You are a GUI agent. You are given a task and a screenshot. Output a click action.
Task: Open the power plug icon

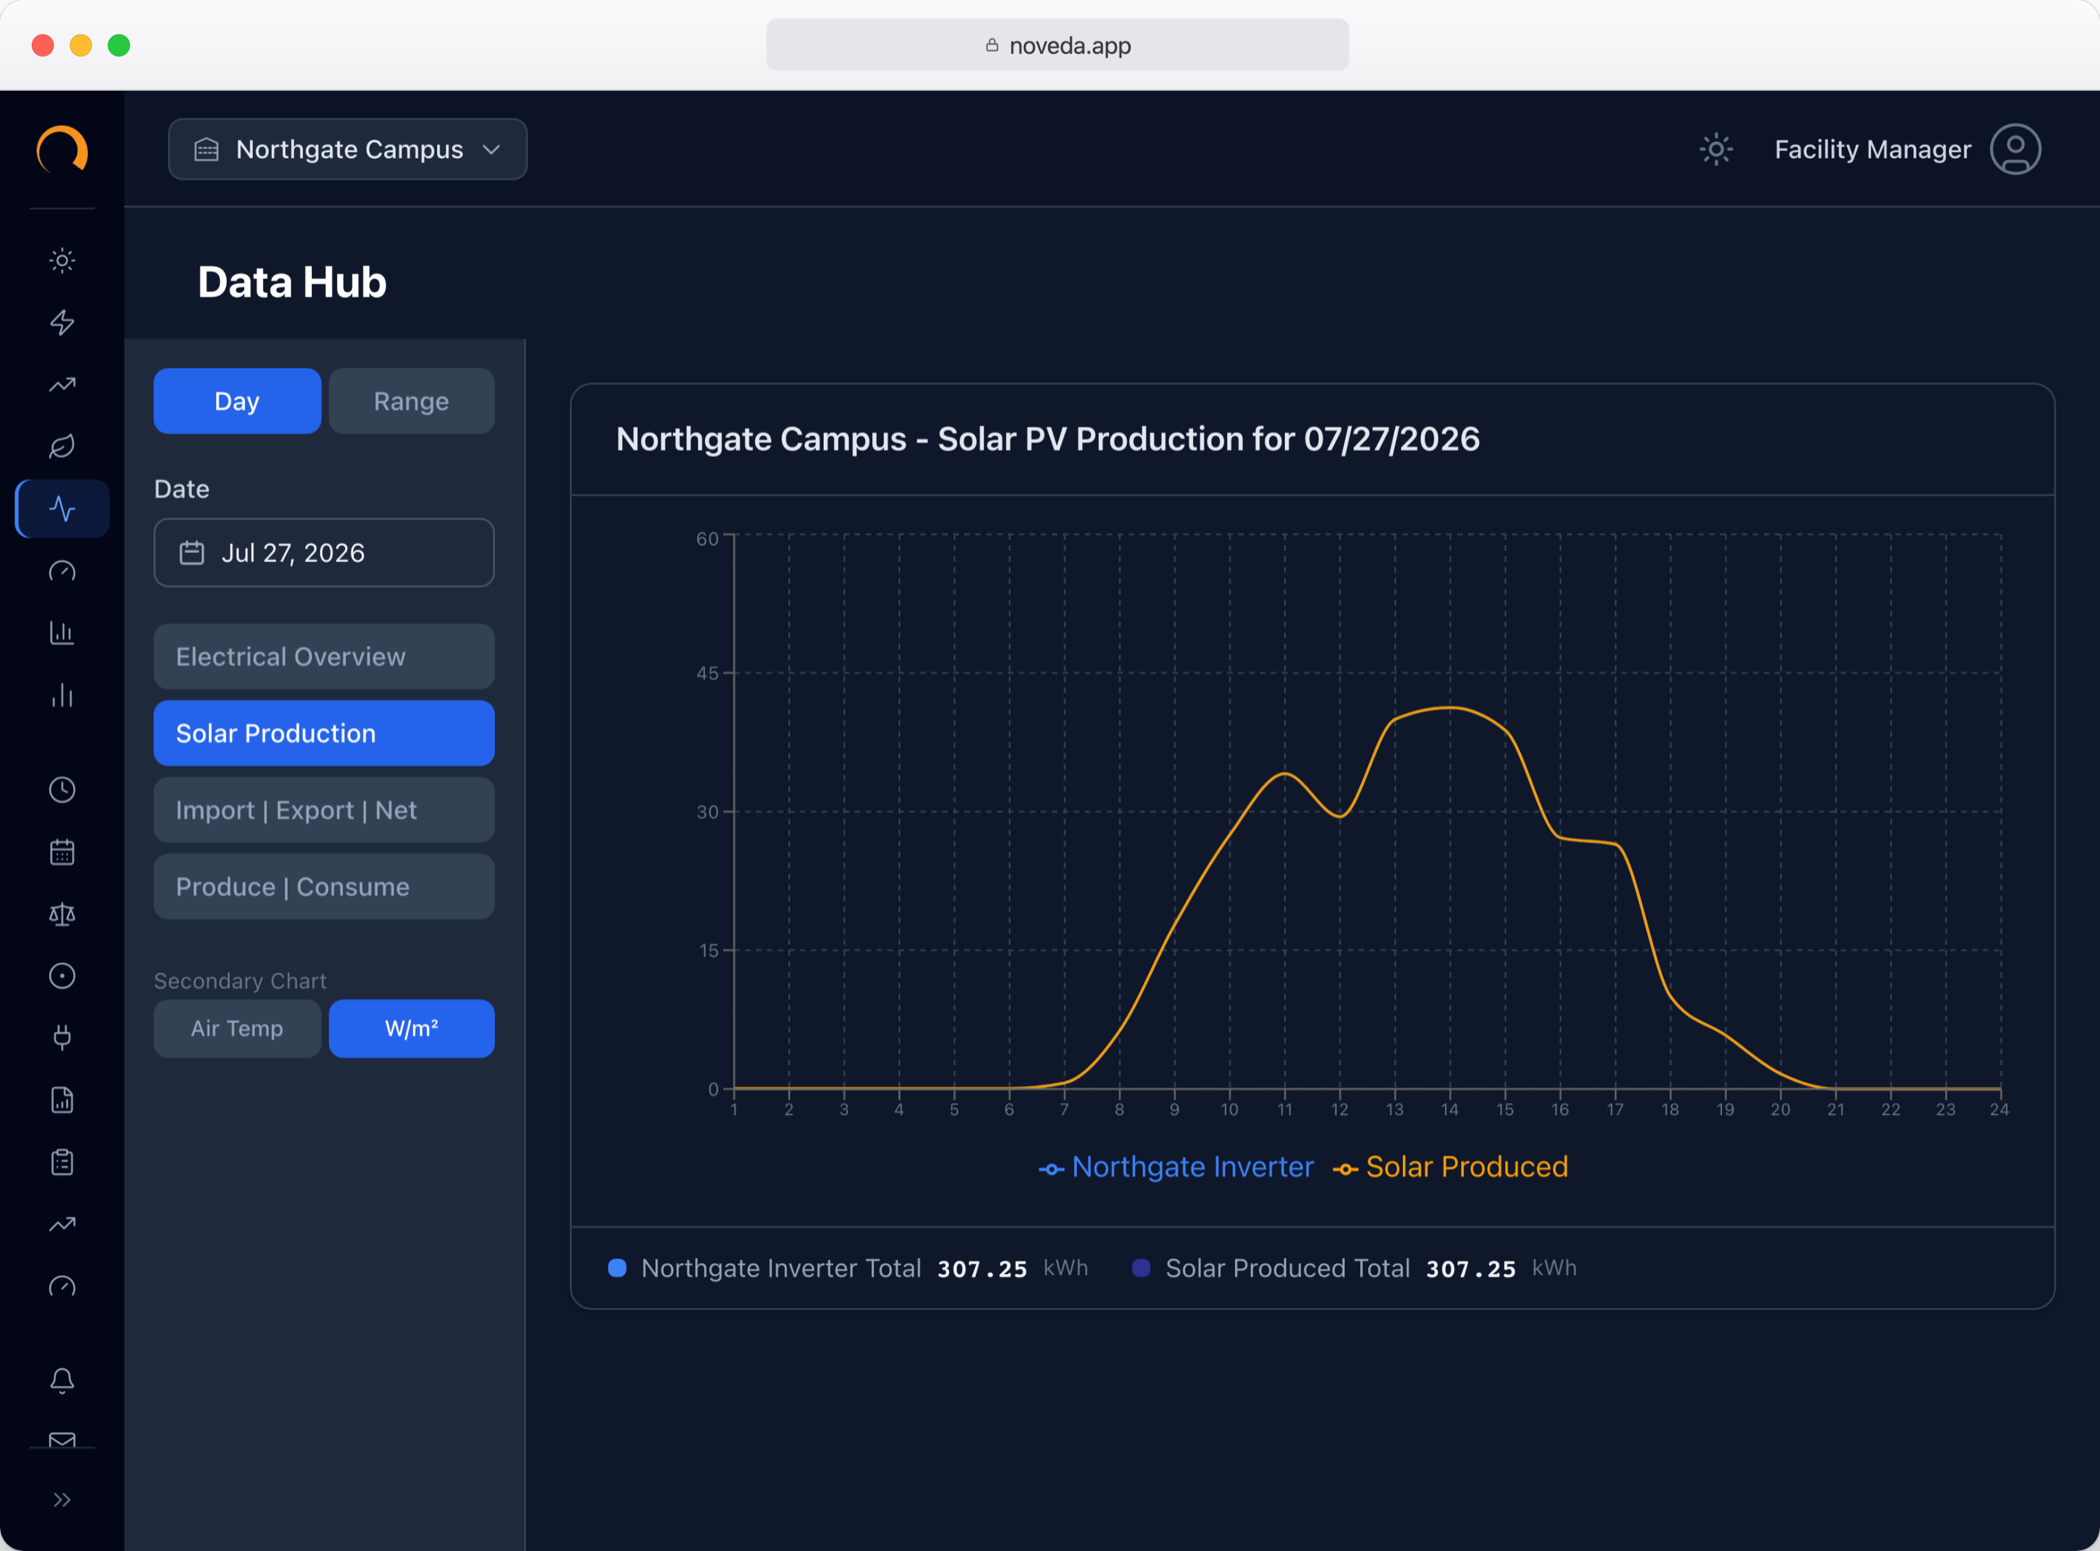pyautogui.click(x=62, y=1038)
